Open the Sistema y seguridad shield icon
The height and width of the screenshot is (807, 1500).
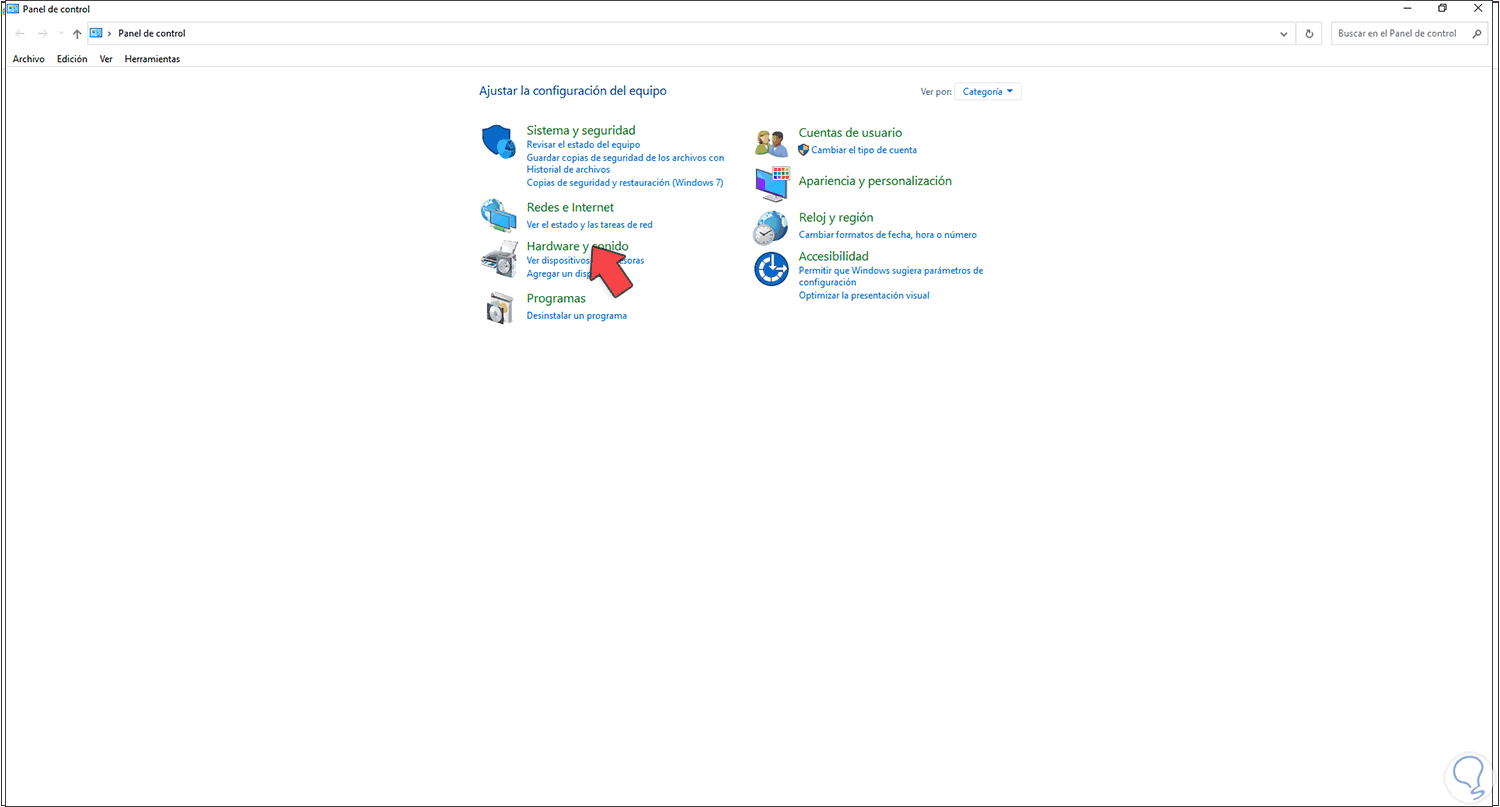coord(497,142)
